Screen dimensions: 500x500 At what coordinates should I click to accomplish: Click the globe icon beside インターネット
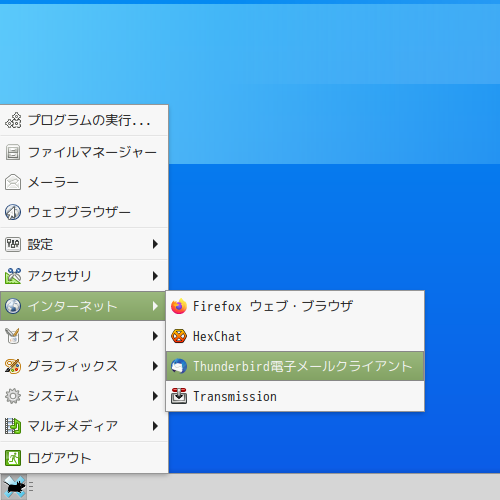click(x=13, y=306)
